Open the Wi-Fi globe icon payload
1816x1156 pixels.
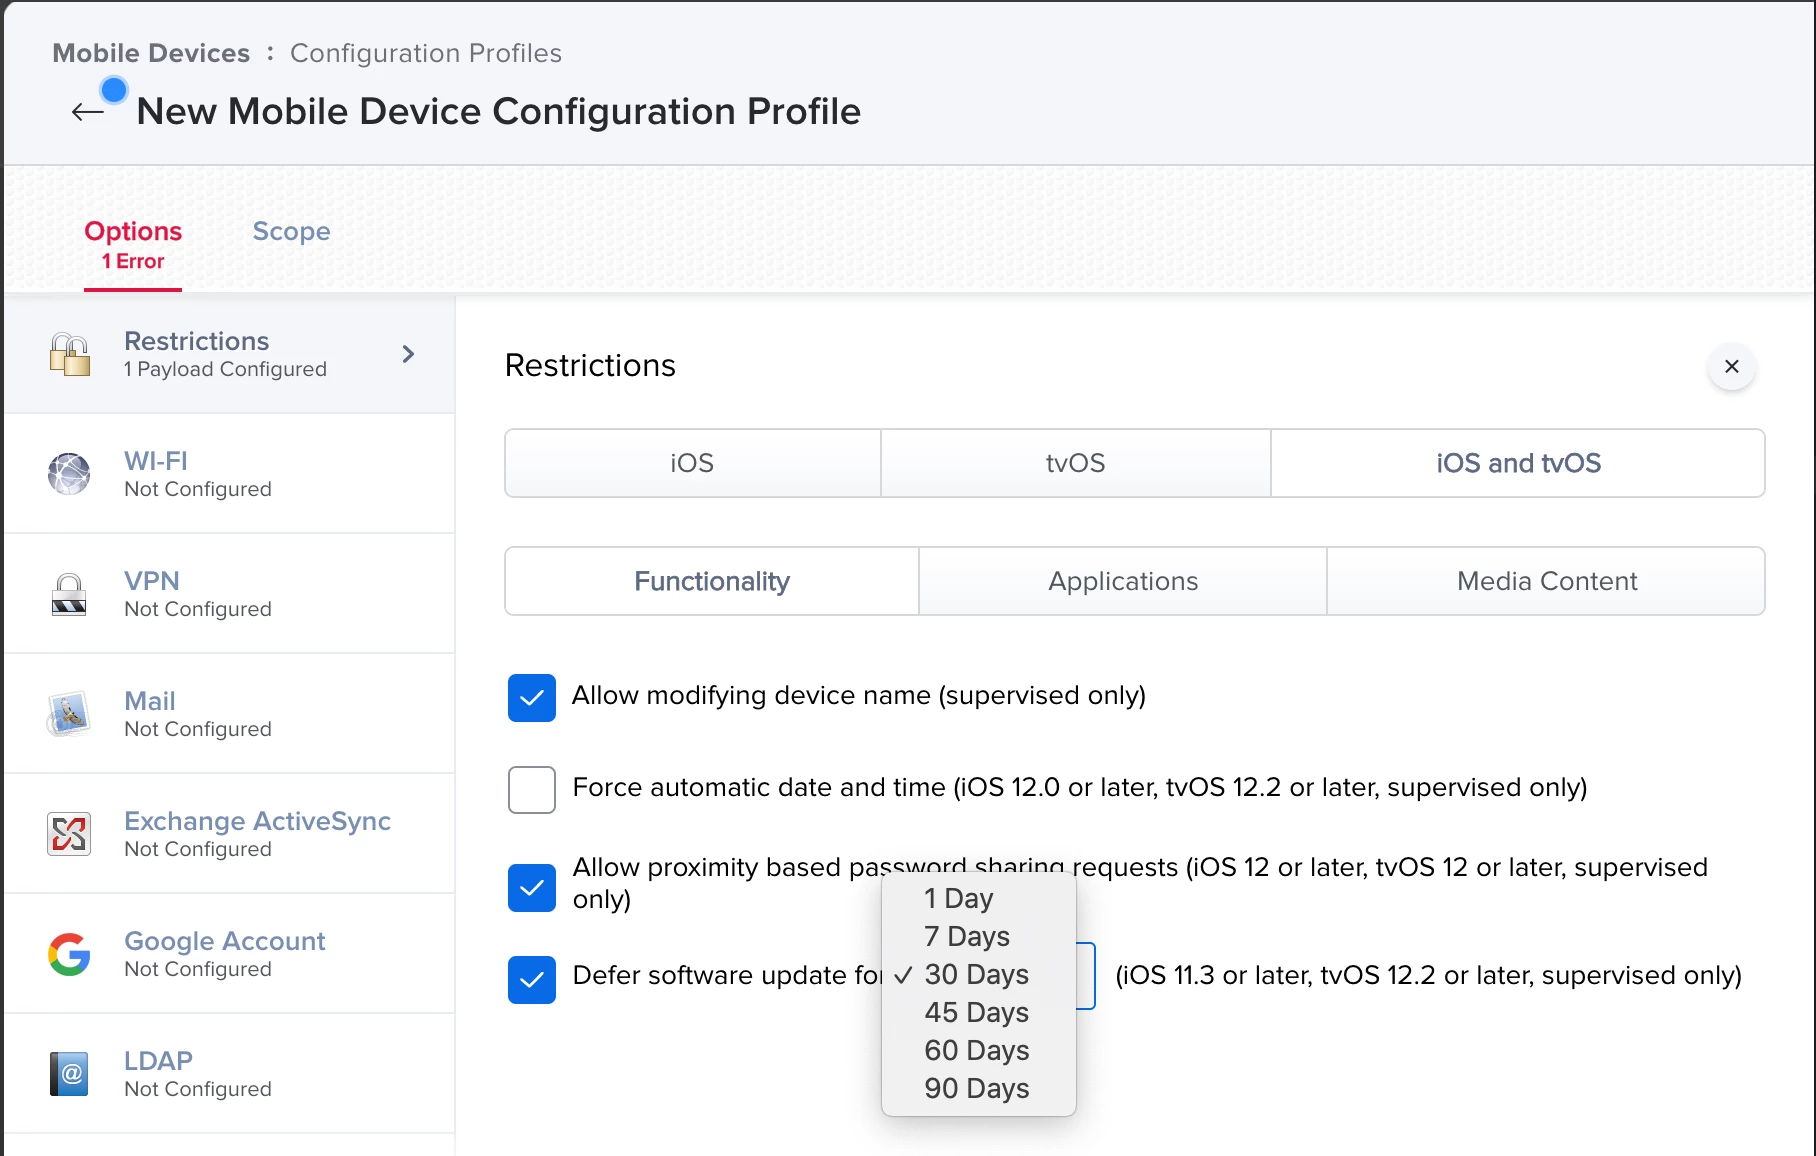69,474
